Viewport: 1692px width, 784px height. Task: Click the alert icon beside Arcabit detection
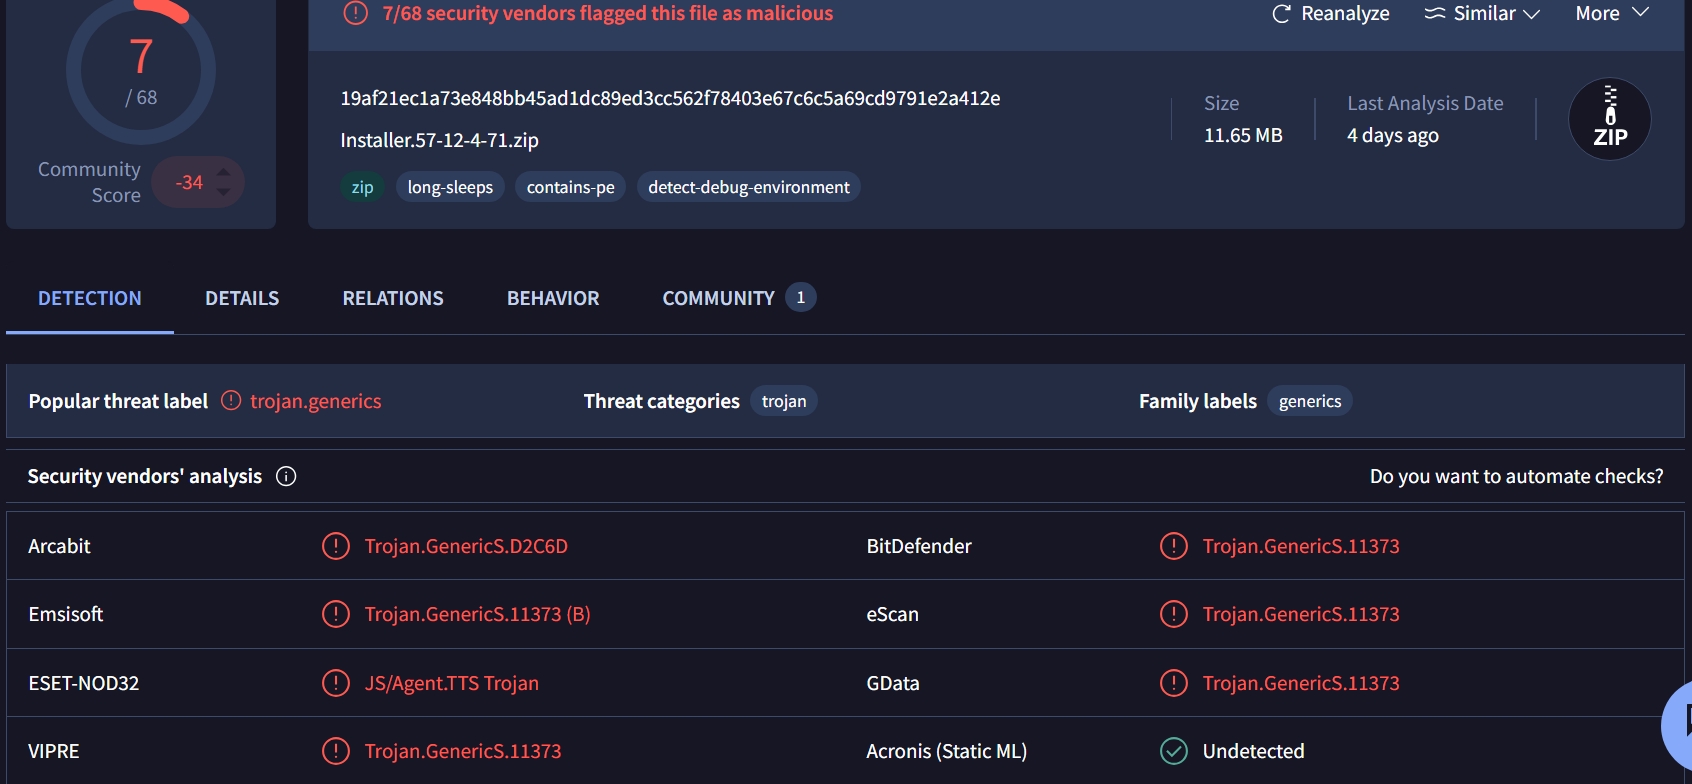coord(335,546)
